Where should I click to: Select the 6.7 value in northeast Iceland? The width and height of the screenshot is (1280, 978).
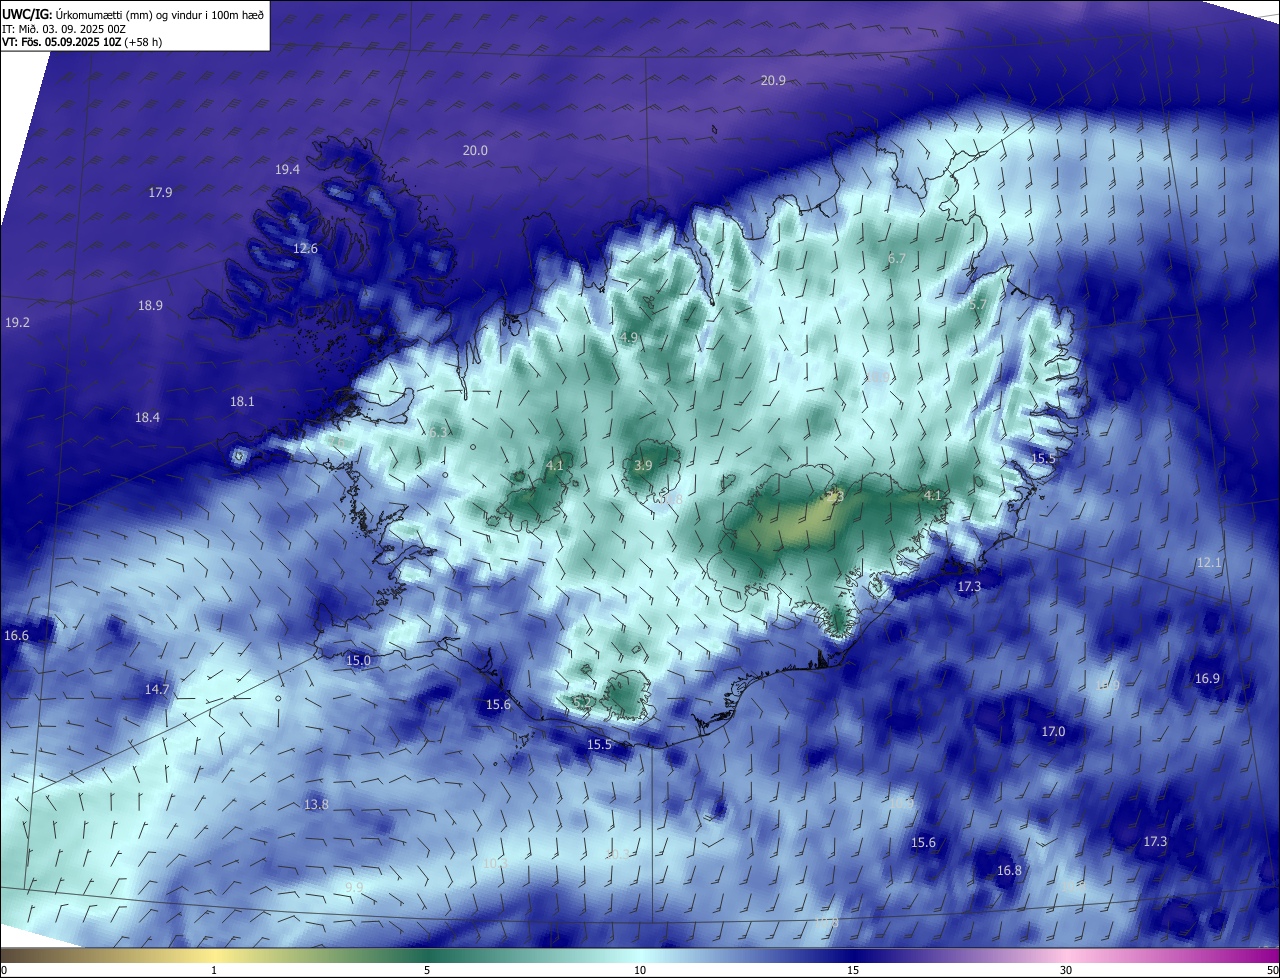pos(897,258)
